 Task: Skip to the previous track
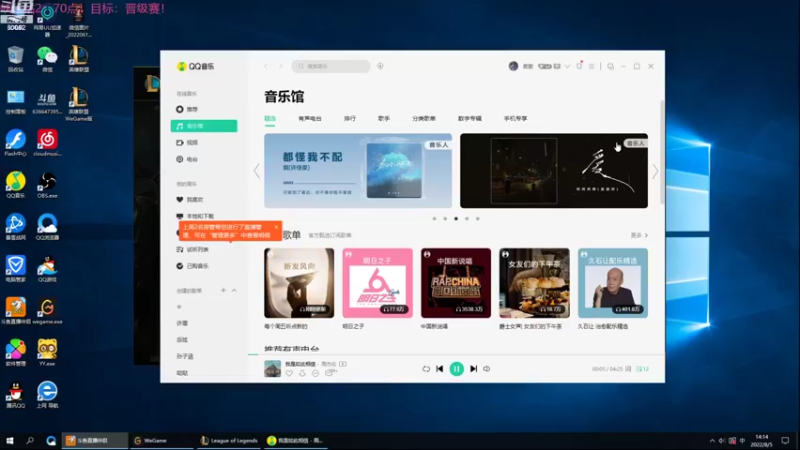[439, 369]
